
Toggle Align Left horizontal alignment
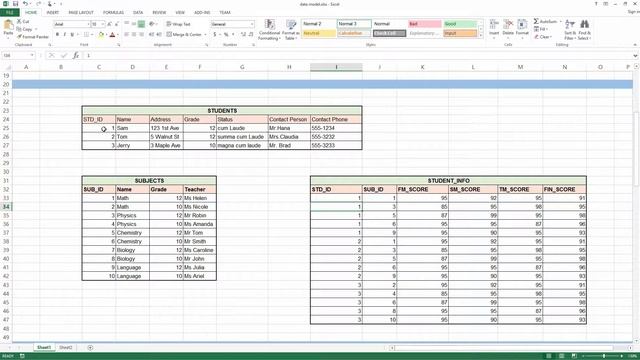click(x=127, y=35)
